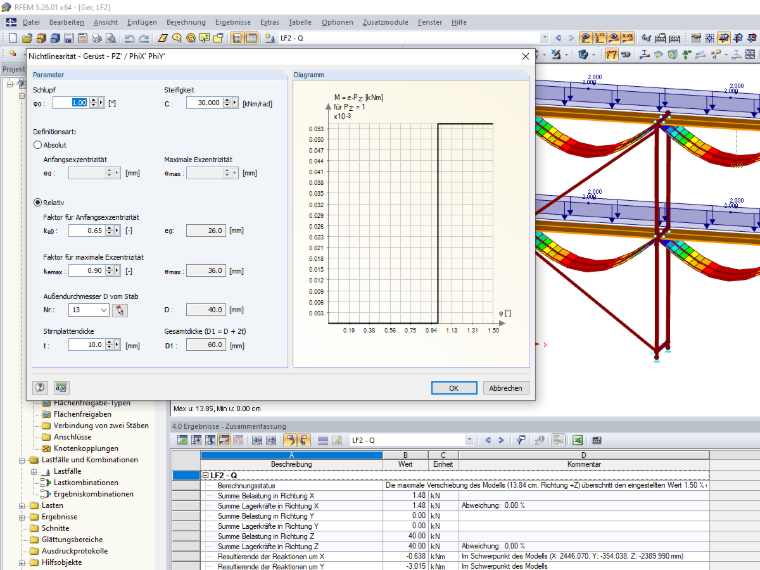Open the Datei menu

[31, 22]
